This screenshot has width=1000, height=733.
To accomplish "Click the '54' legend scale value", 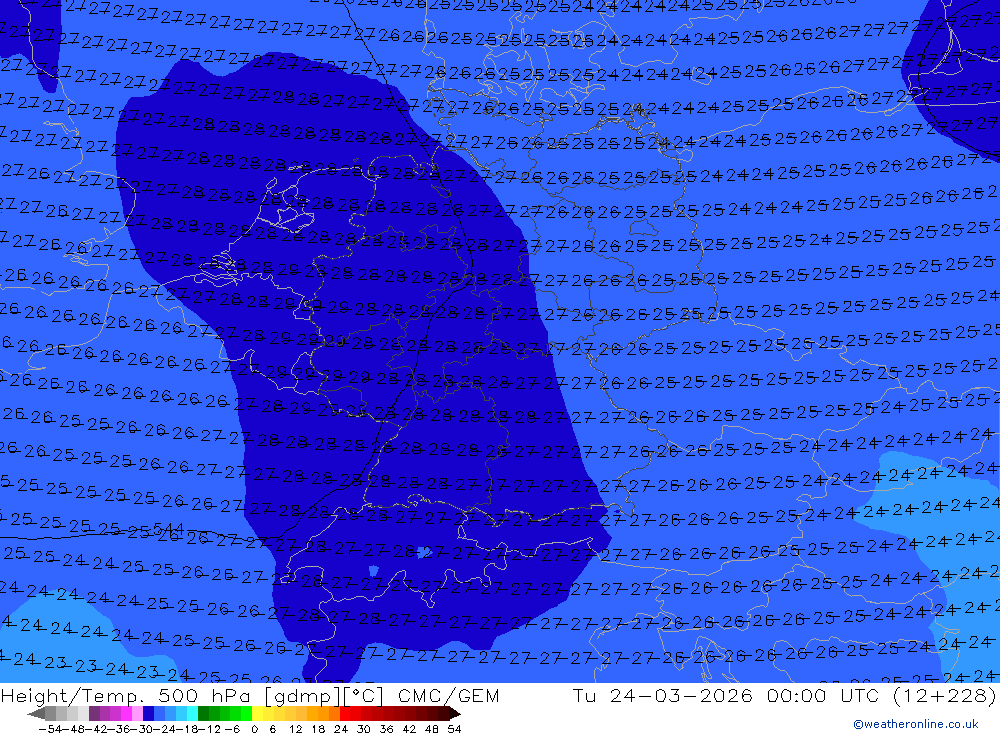I will tap(454, 729).
